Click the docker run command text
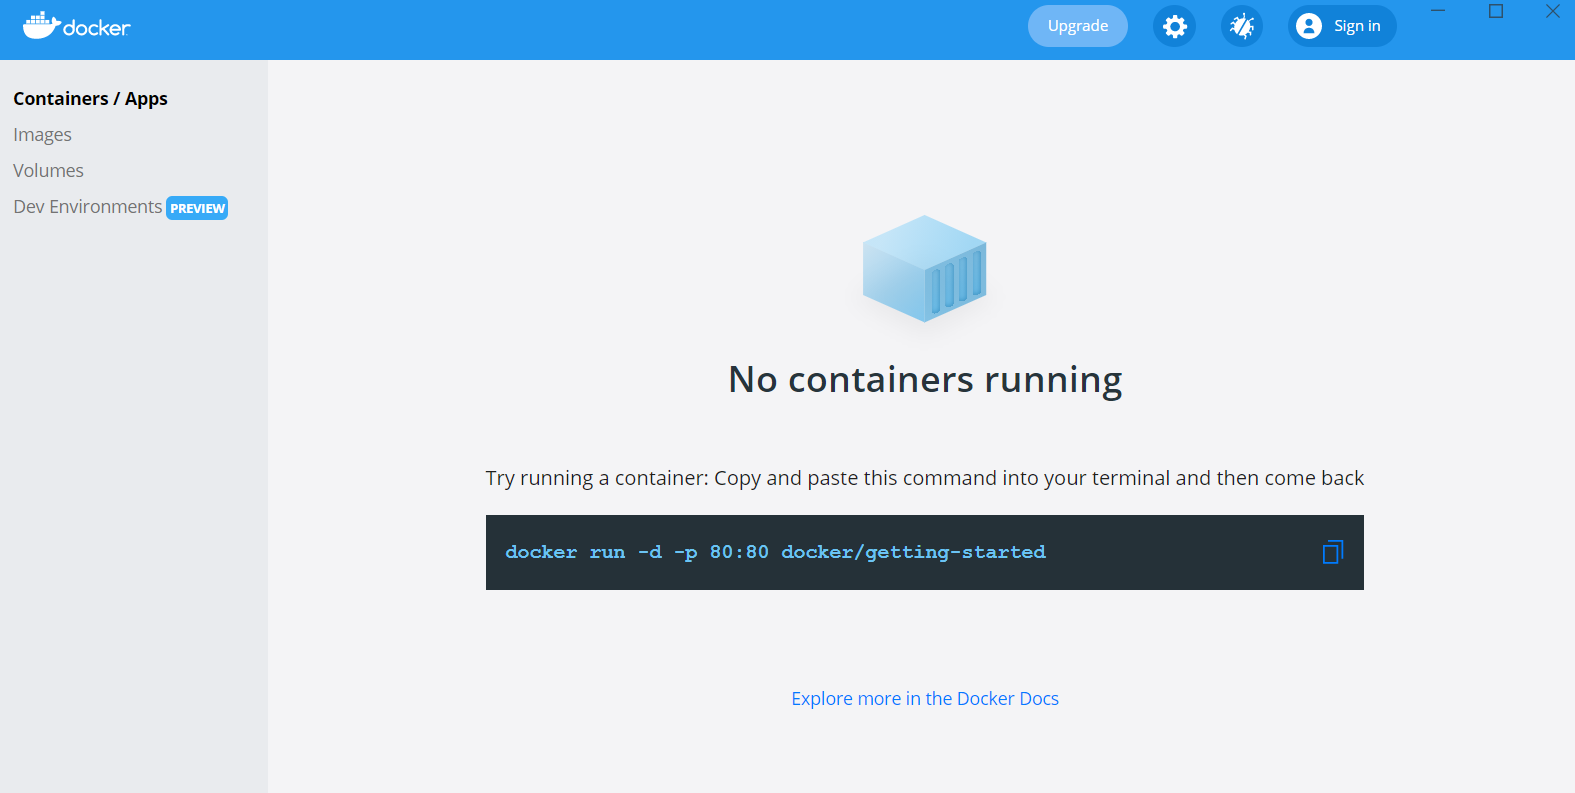The image size is (1575, 793). pos(775,552)
